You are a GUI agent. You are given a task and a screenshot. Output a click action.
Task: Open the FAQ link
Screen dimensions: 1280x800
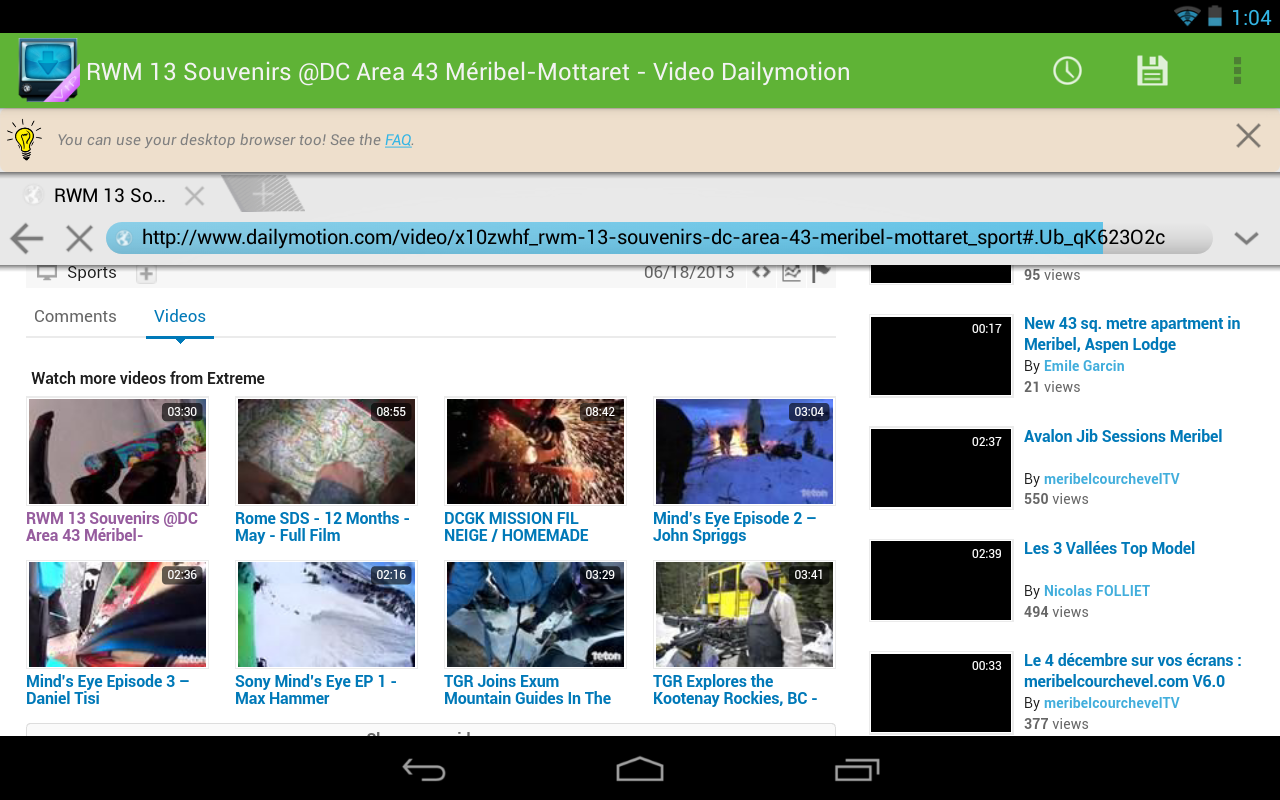(x=398, y=140)
